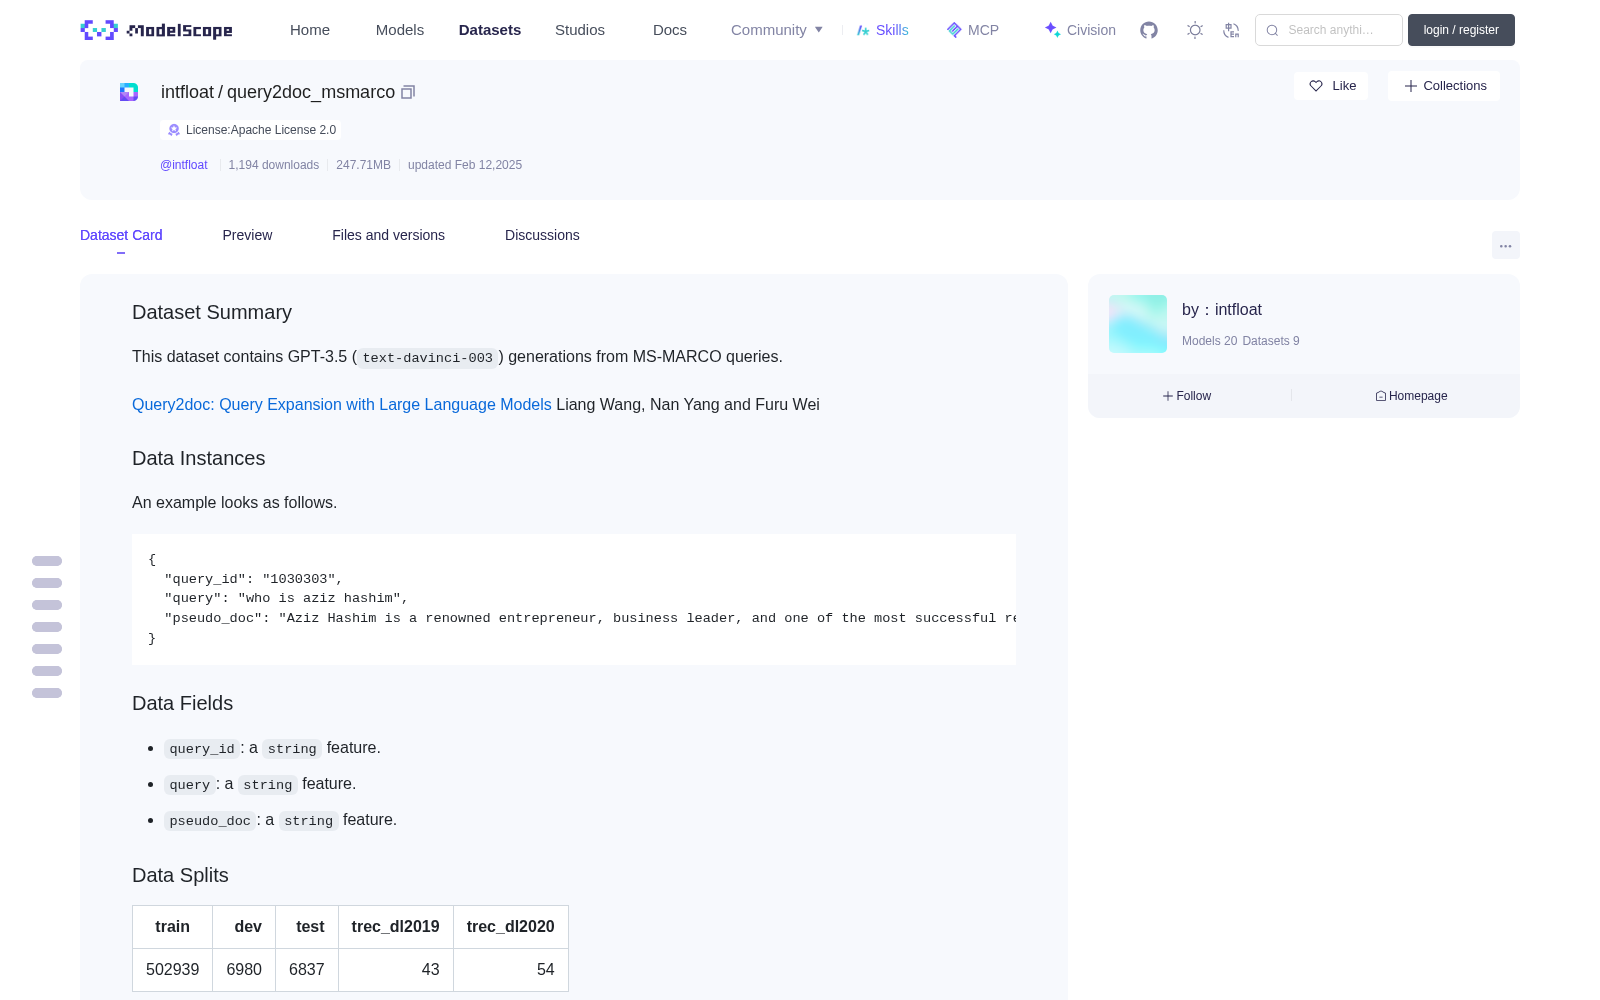Click the trec_dl2020 column header
Viewport: 1600px width, 1000px height.
[x=511, y=927]
